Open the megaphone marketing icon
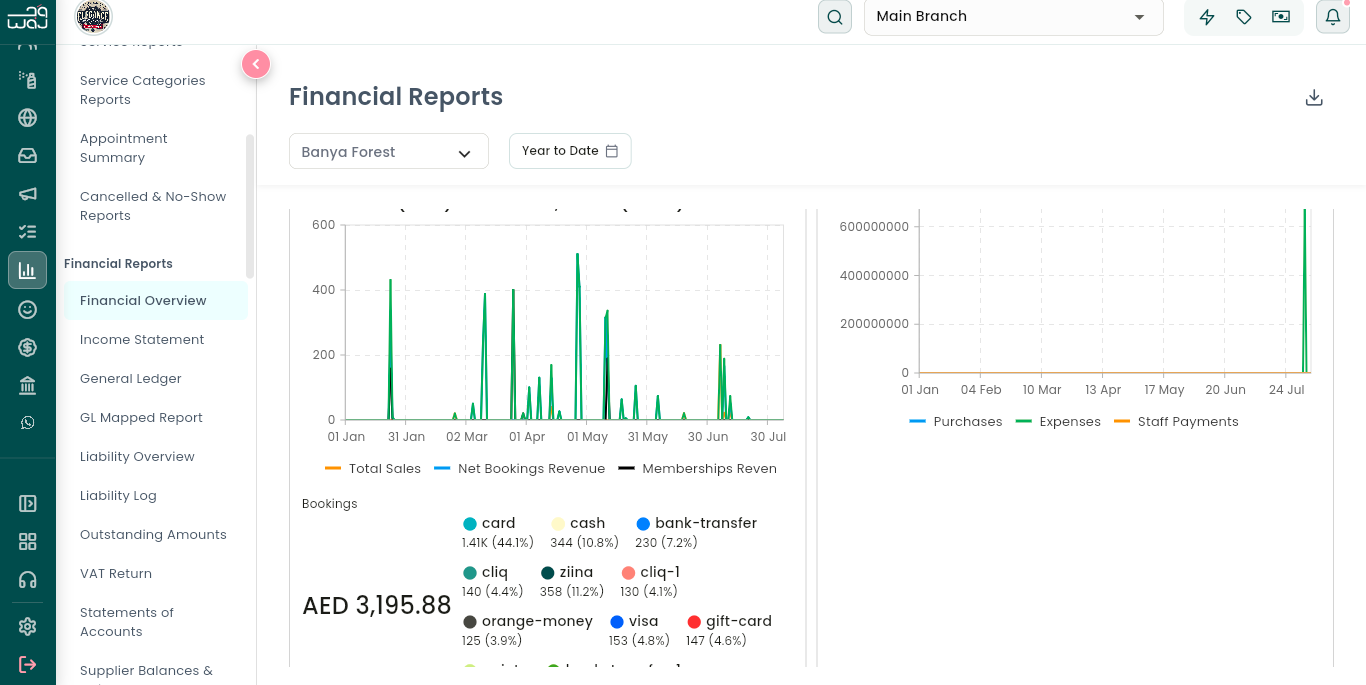The height and width of the screenshot is (685, 1366). (x=28, y=194)
